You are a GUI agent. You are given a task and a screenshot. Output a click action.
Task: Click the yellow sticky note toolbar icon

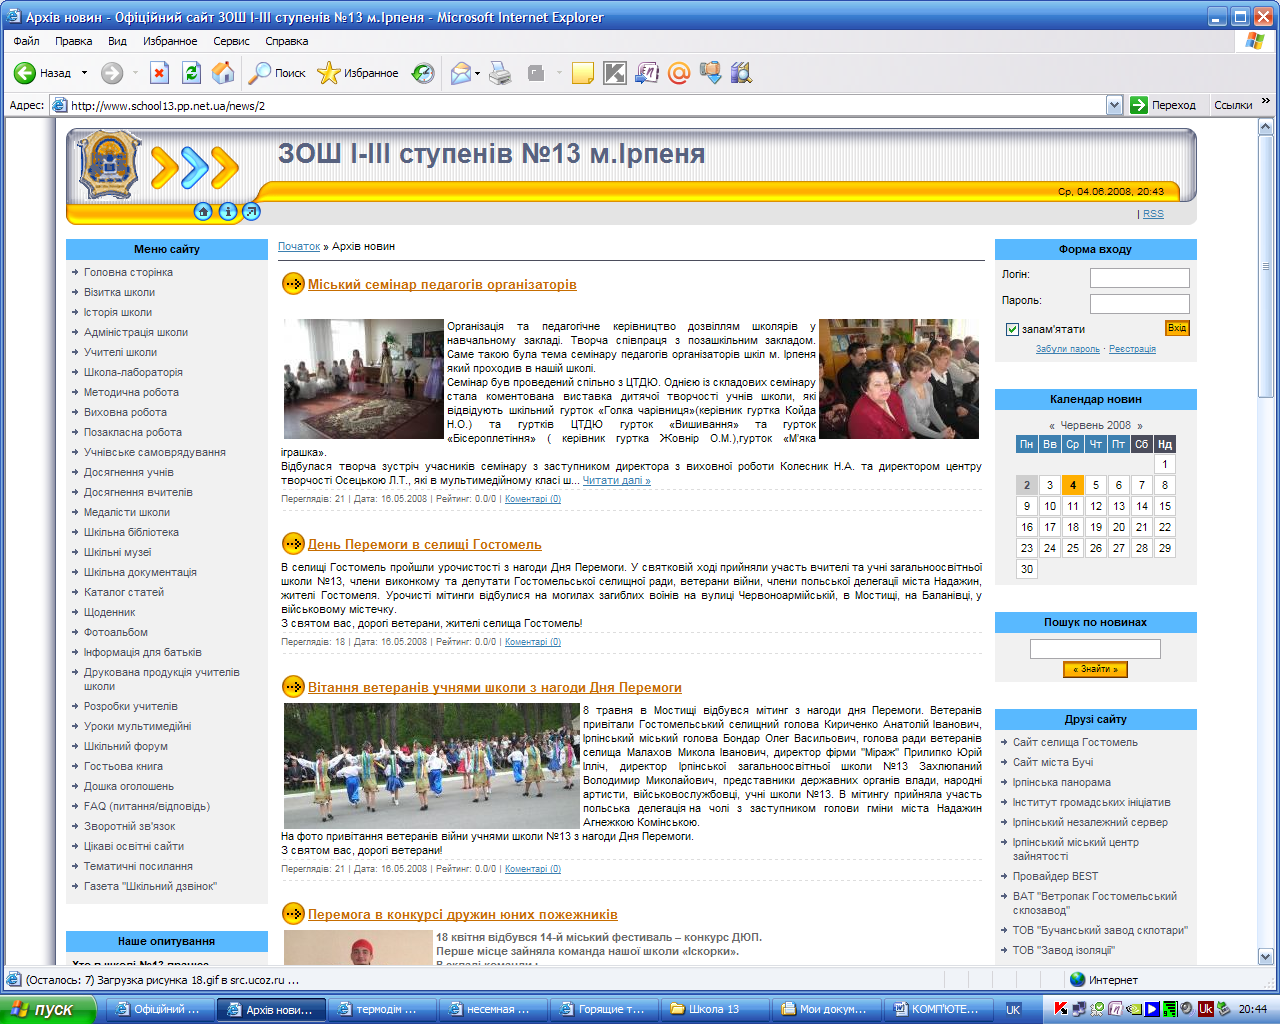click(x=582, y=73)
